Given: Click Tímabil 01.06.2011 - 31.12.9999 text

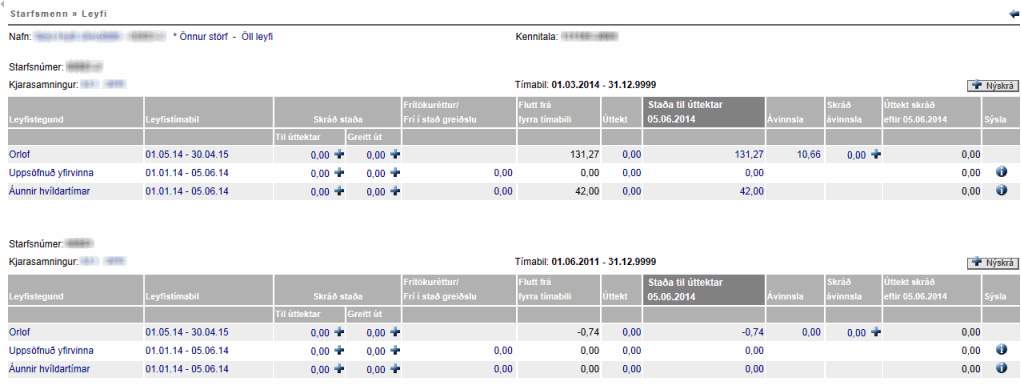Looking at the screenshot, I should click(x=585, y=261).
